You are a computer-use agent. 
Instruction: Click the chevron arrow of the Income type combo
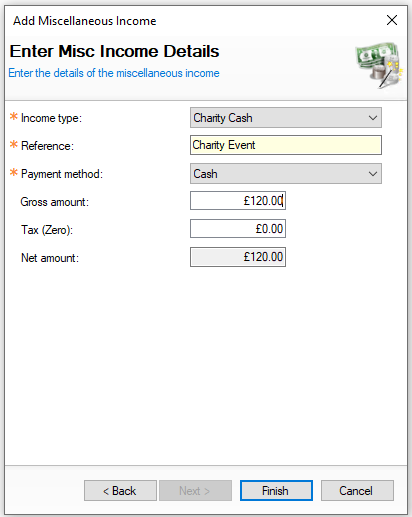(373, 118)
